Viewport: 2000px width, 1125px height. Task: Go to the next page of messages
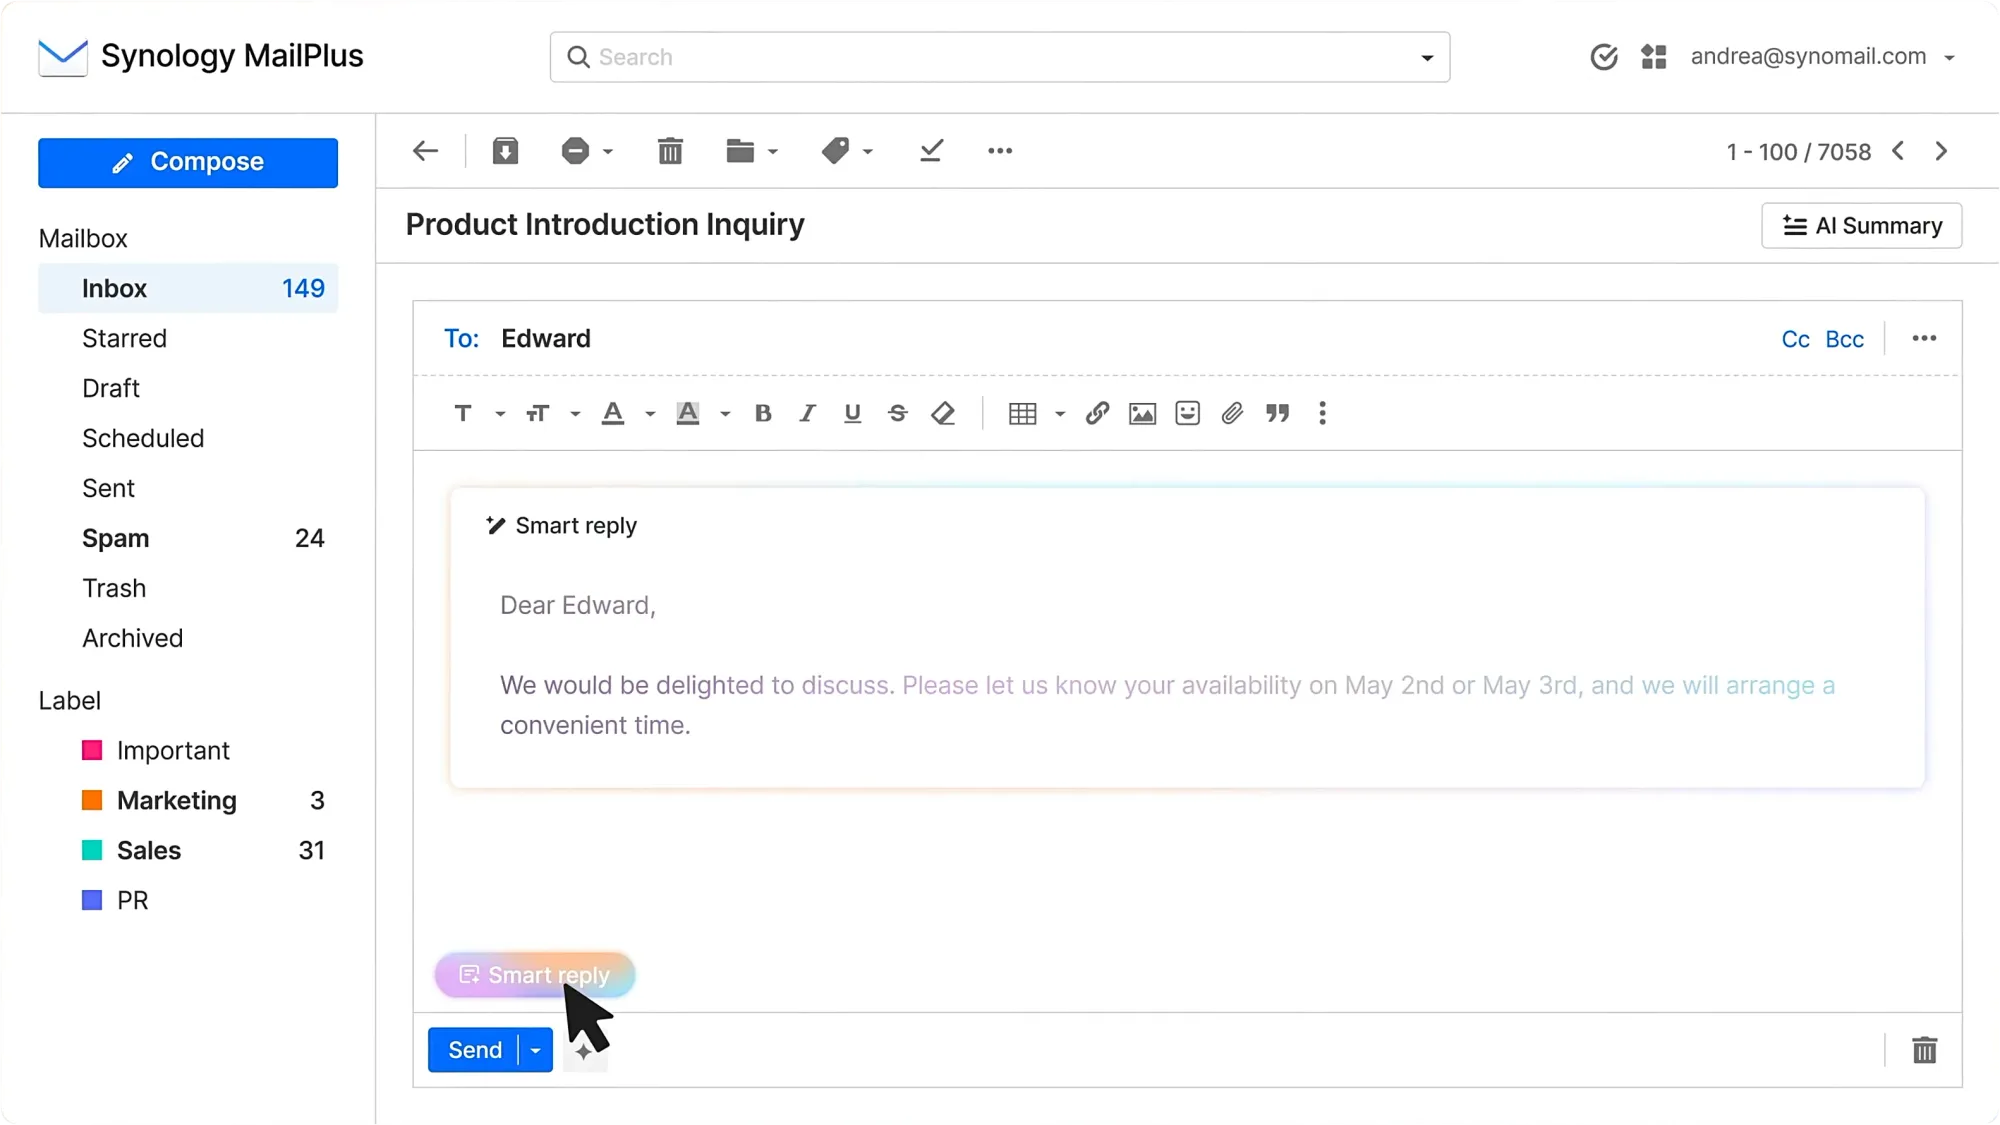1941,151
